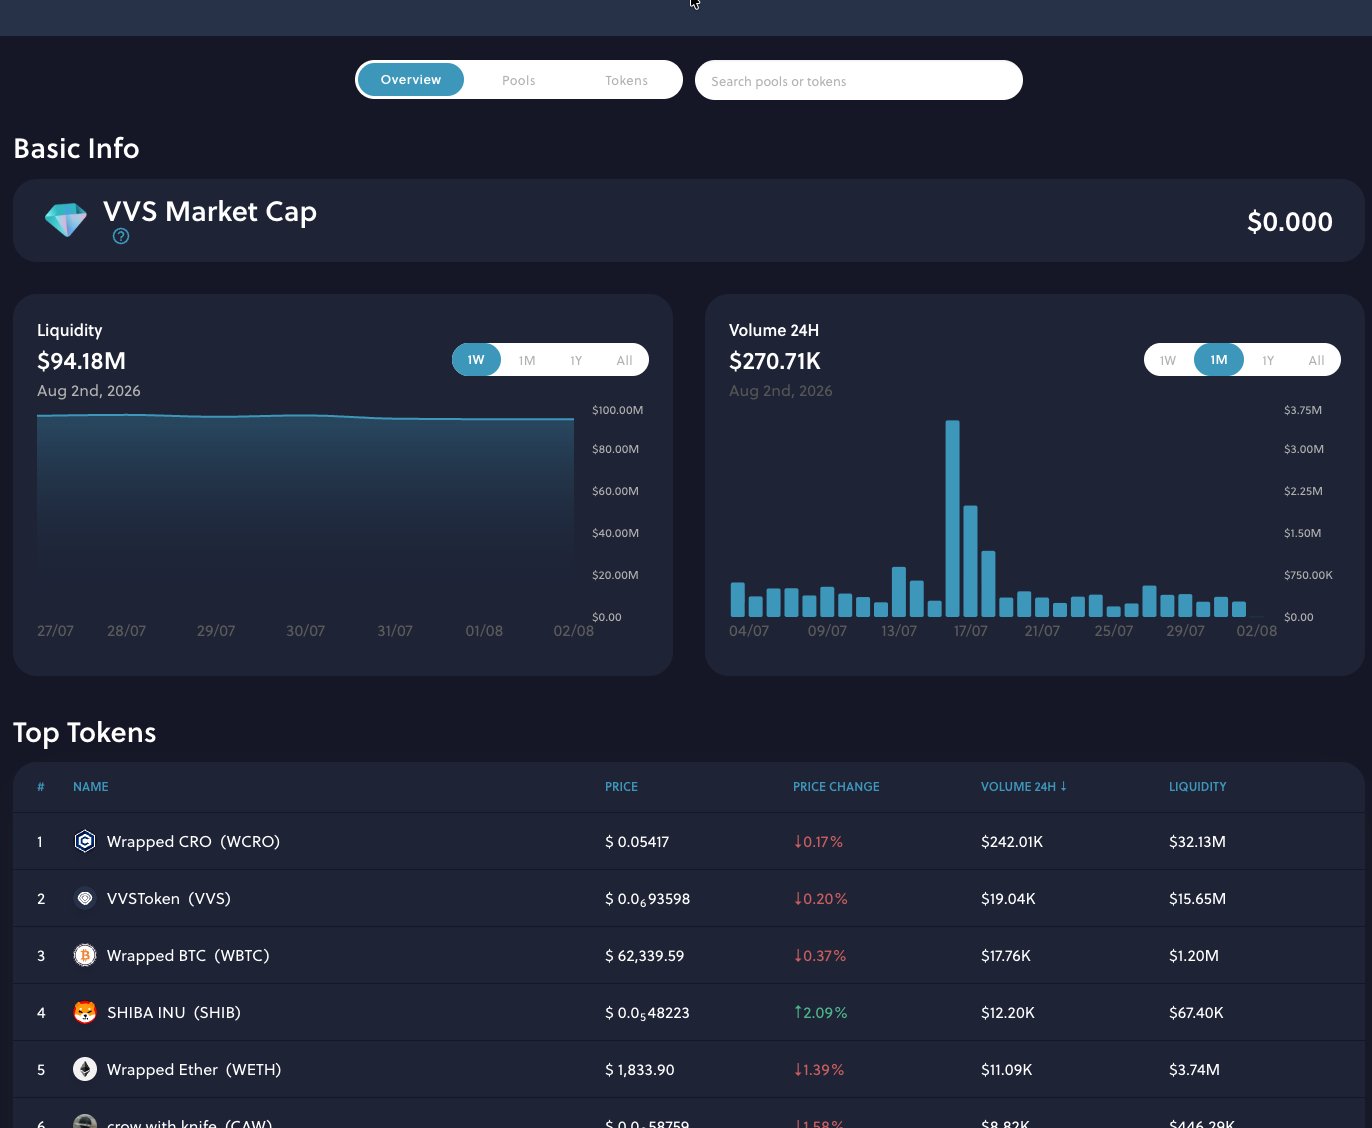
Task: Switch to the Tokens tab
Action: 626,80
